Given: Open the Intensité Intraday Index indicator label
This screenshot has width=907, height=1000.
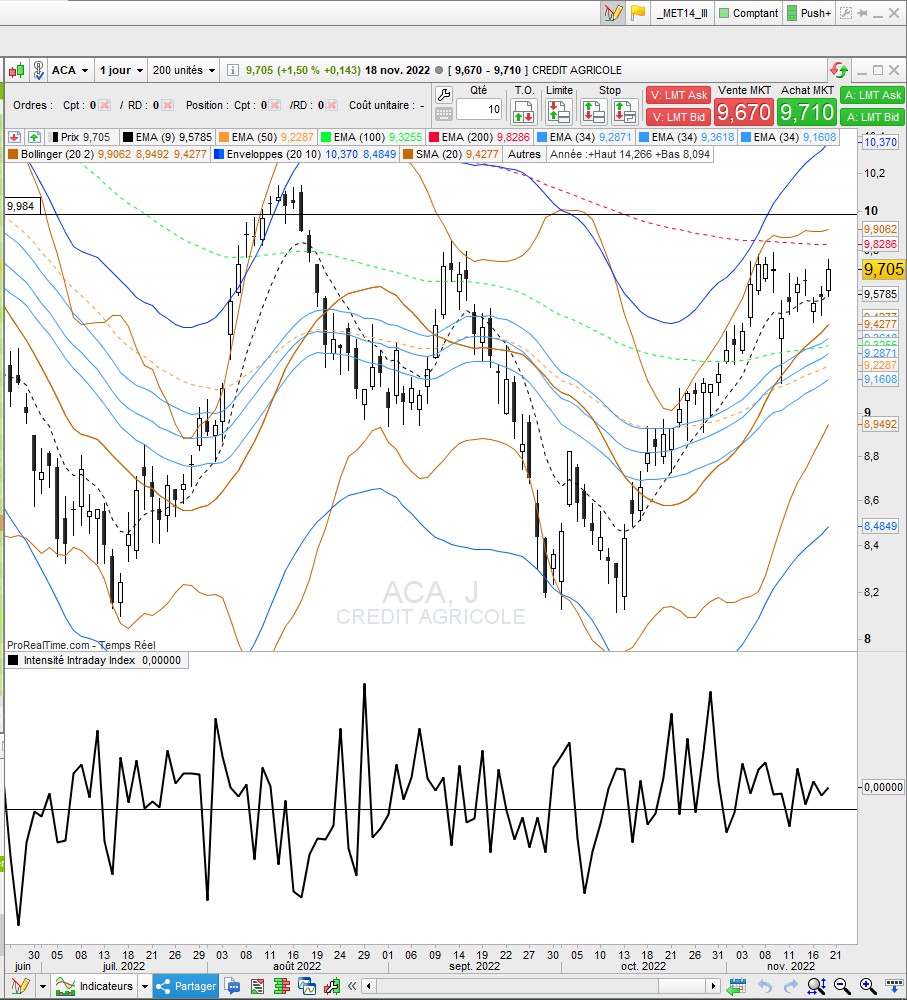Looking at the screenshot, I should [x=96, y=660].
